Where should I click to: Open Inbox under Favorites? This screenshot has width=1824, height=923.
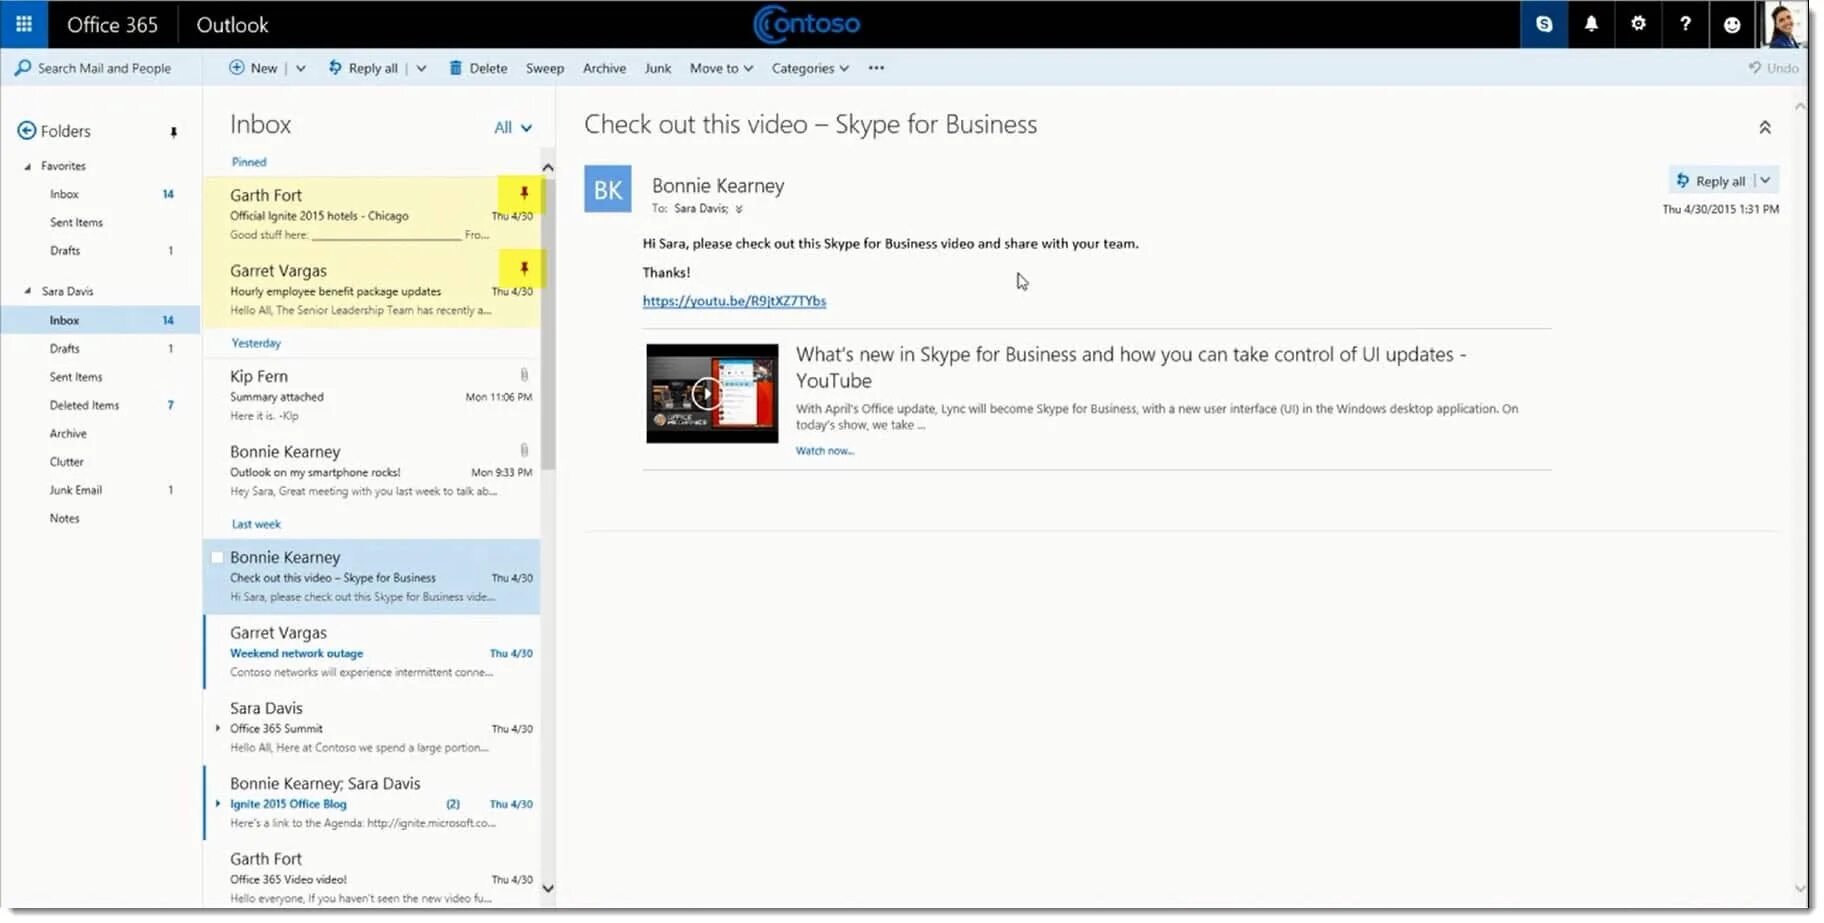tap(64, 194)
